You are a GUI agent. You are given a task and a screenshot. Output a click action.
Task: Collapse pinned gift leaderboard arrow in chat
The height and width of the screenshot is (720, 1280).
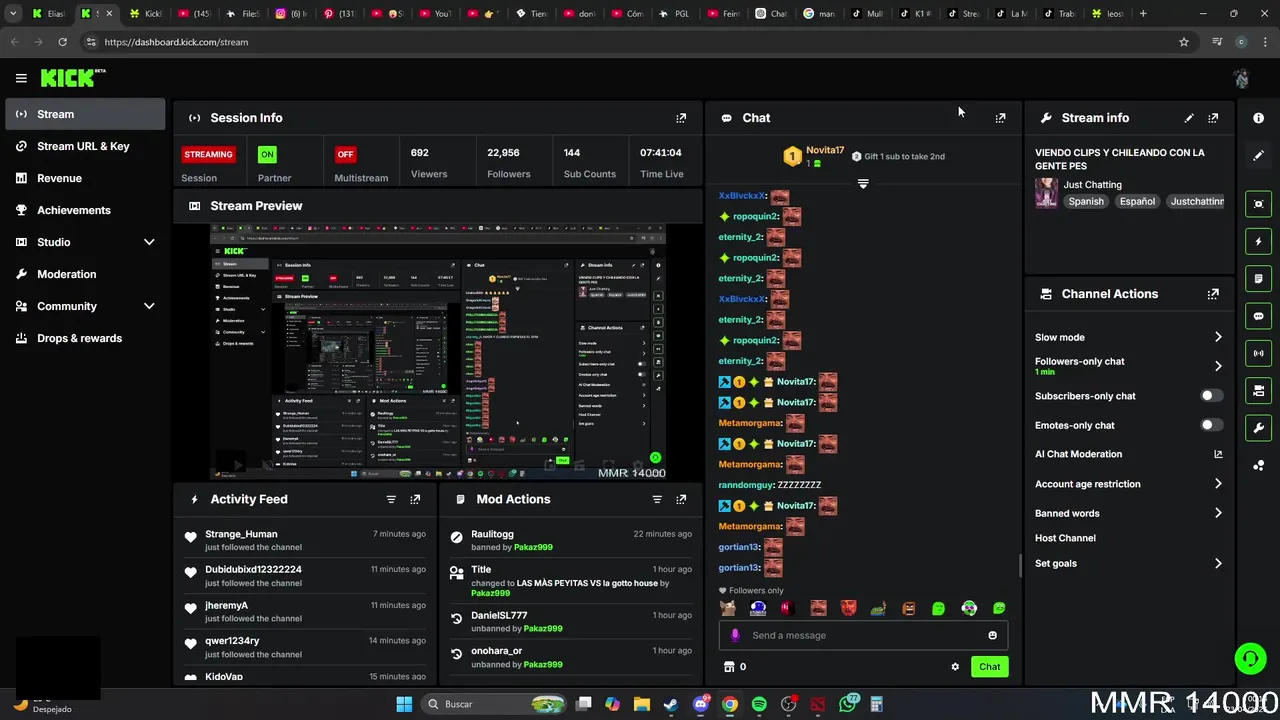pyautogui.click(x=863, y=184)
